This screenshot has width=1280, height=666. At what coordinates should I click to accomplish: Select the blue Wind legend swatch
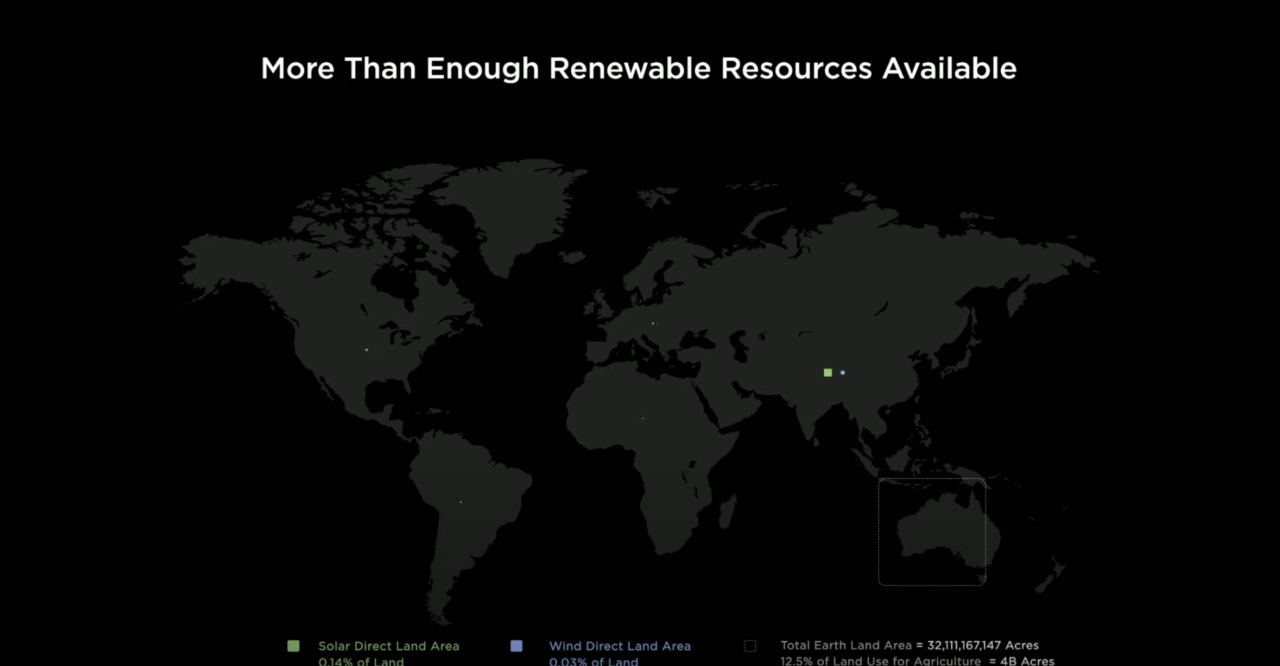click(x=516, y=646)
